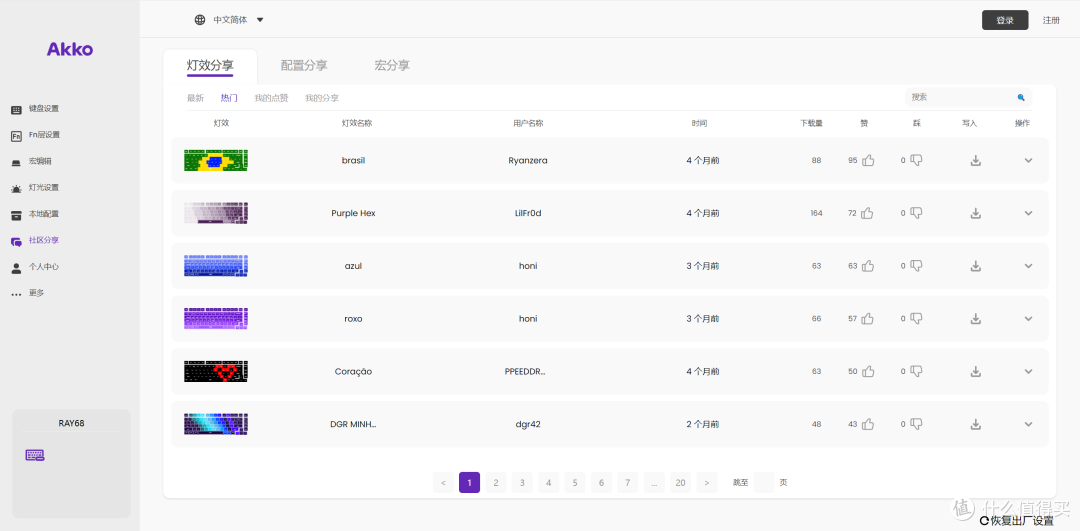Viewport: 1080px width, 531px height.
Task: Click the Coração heart thumbnail
Action: point(216,371)
